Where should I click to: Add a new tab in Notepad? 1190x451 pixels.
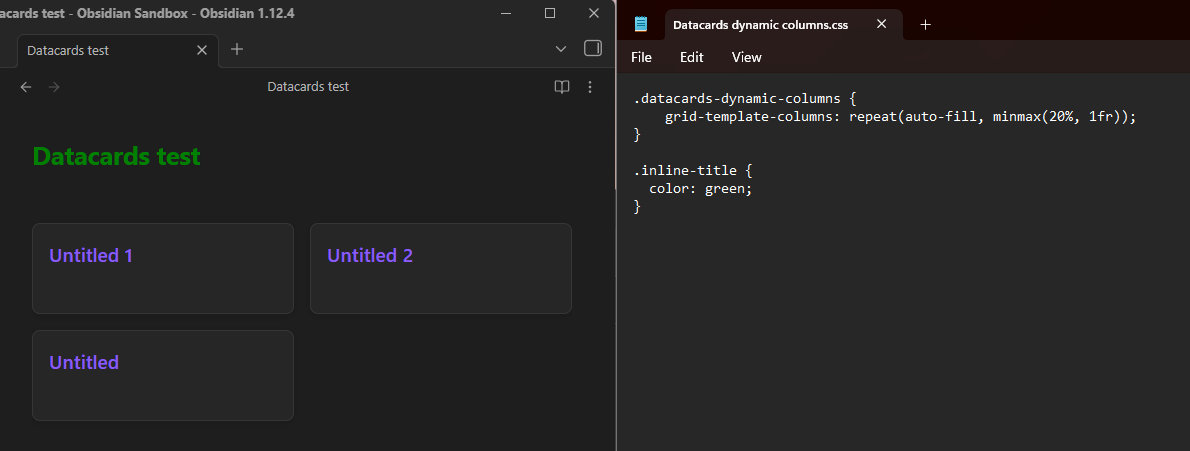coord(925,25)
